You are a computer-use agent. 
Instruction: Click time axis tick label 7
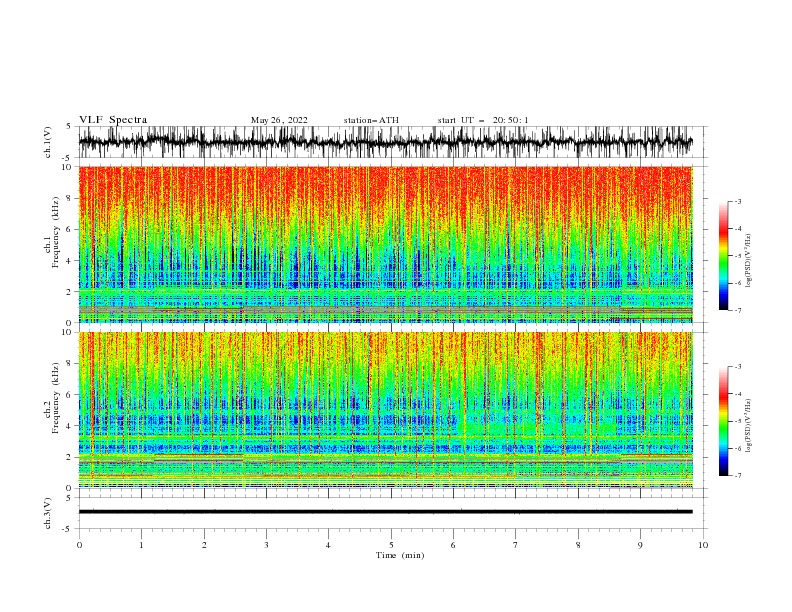coord(516,545)
